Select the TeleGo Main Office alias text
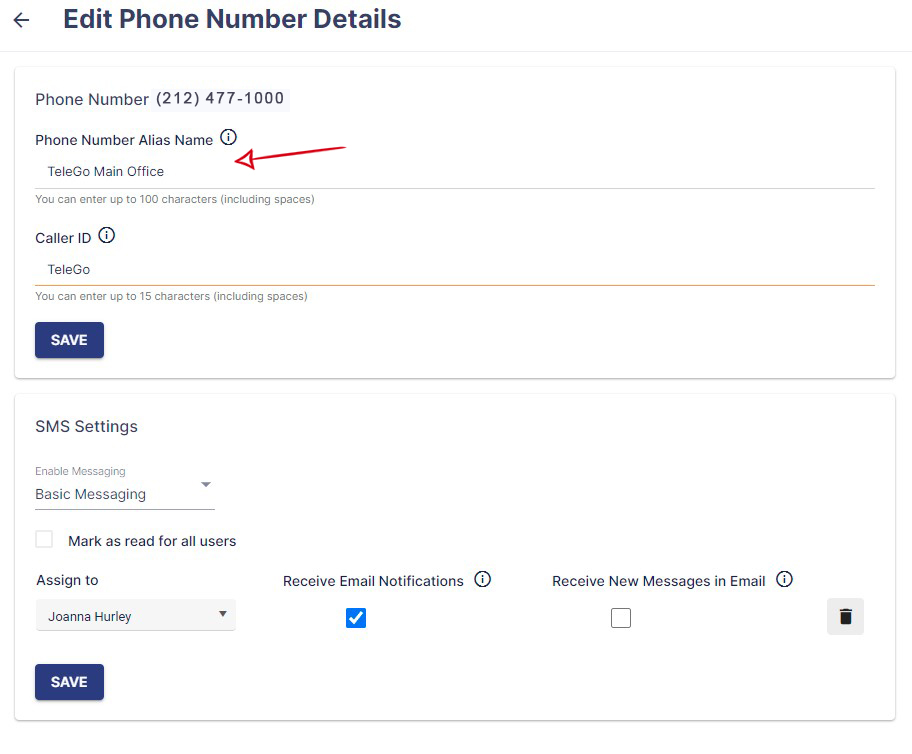This screenshot has width=912, height=754. pos(105,170)
